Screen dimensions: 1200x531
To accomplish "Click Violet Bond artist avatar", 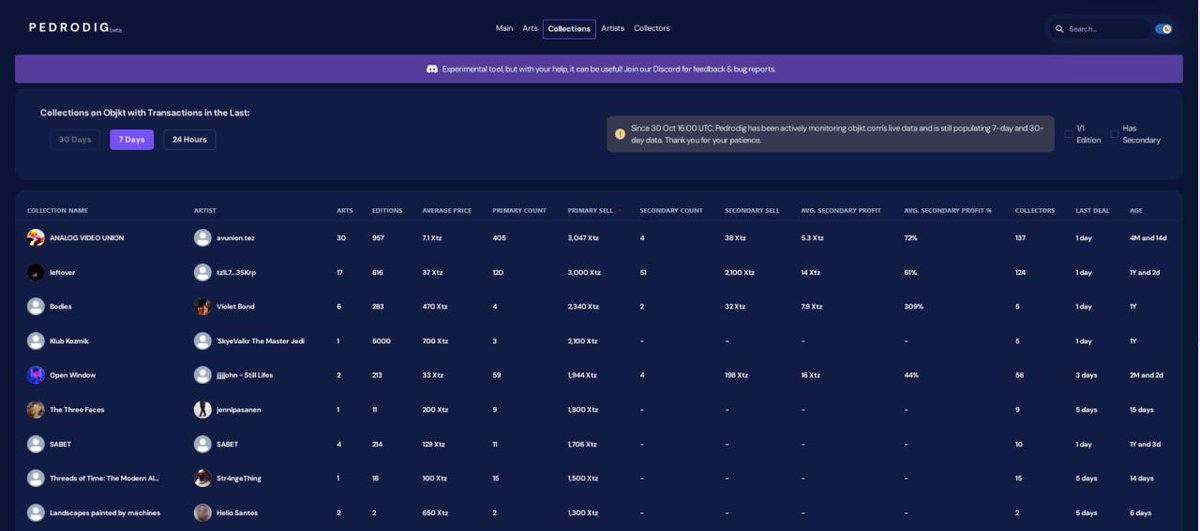I will point(203,306).
